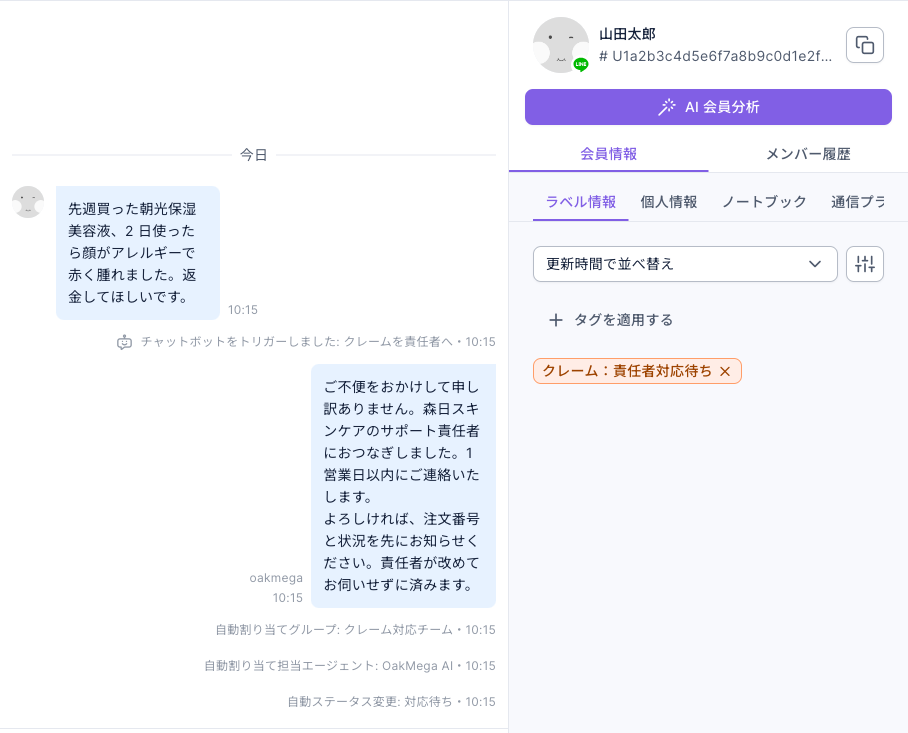Viewport: 908px width, 733px height.
Task: Open 山田太郎's profile avatar in side panel
Action: pyautogui.click(x=561, y=45)
